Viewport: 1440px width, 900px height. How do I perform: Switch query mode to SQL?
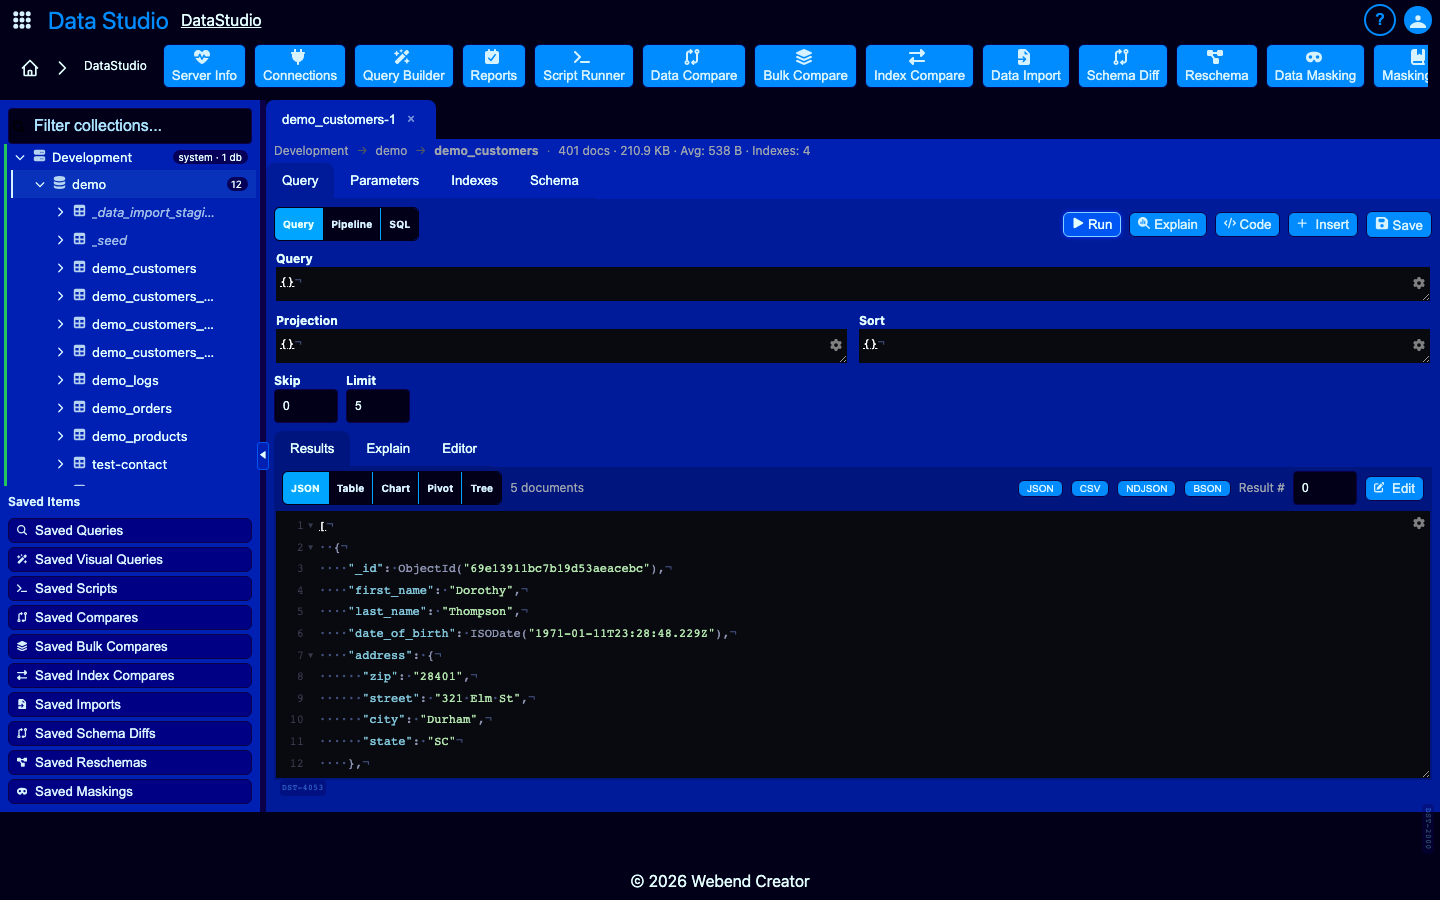400,224
